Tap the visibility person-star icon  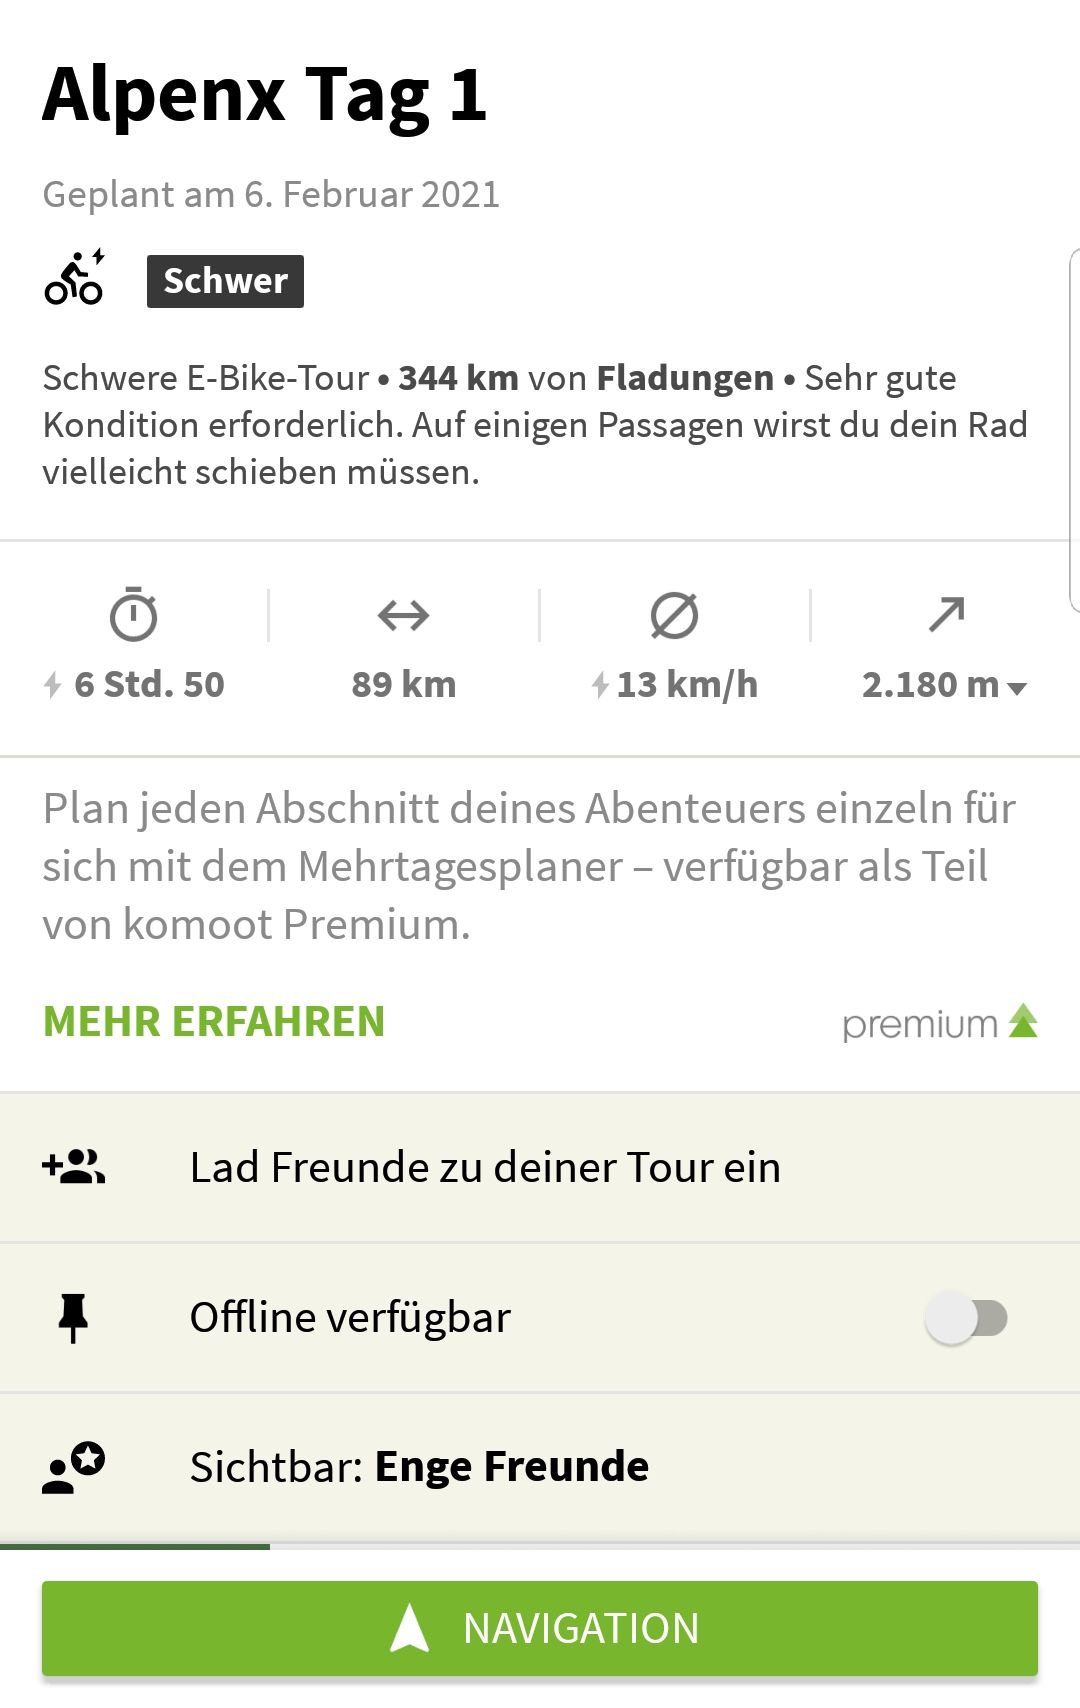74,1467
